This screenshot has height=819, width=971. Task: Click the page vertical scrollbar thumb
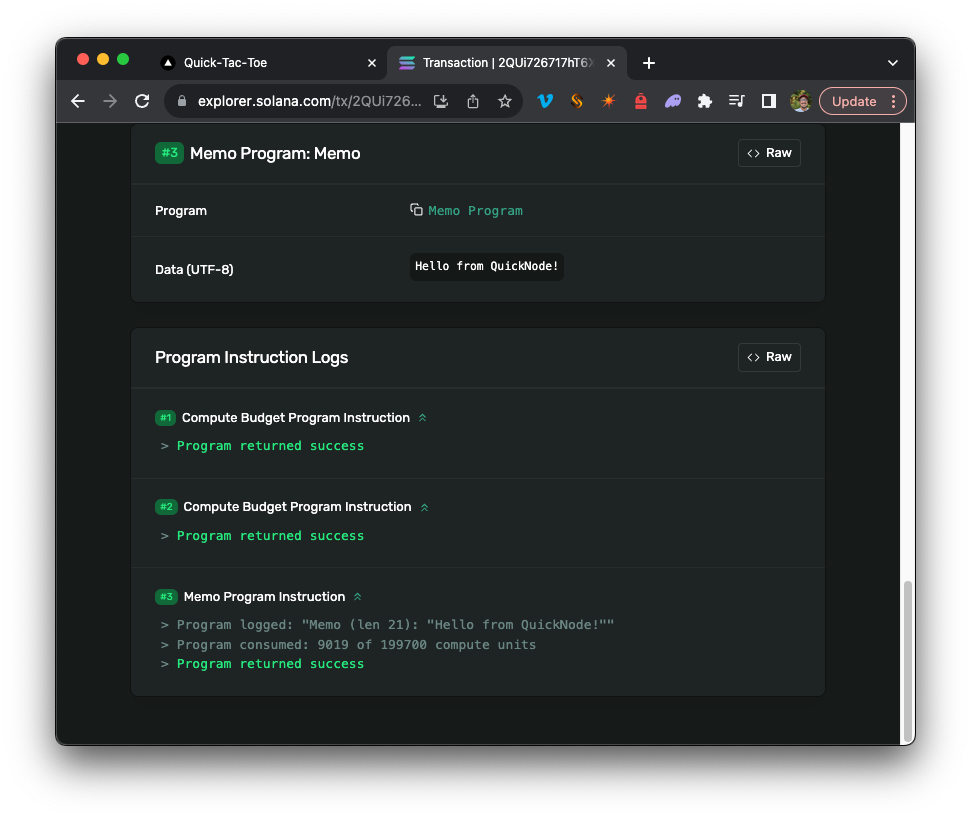point(907,661)
